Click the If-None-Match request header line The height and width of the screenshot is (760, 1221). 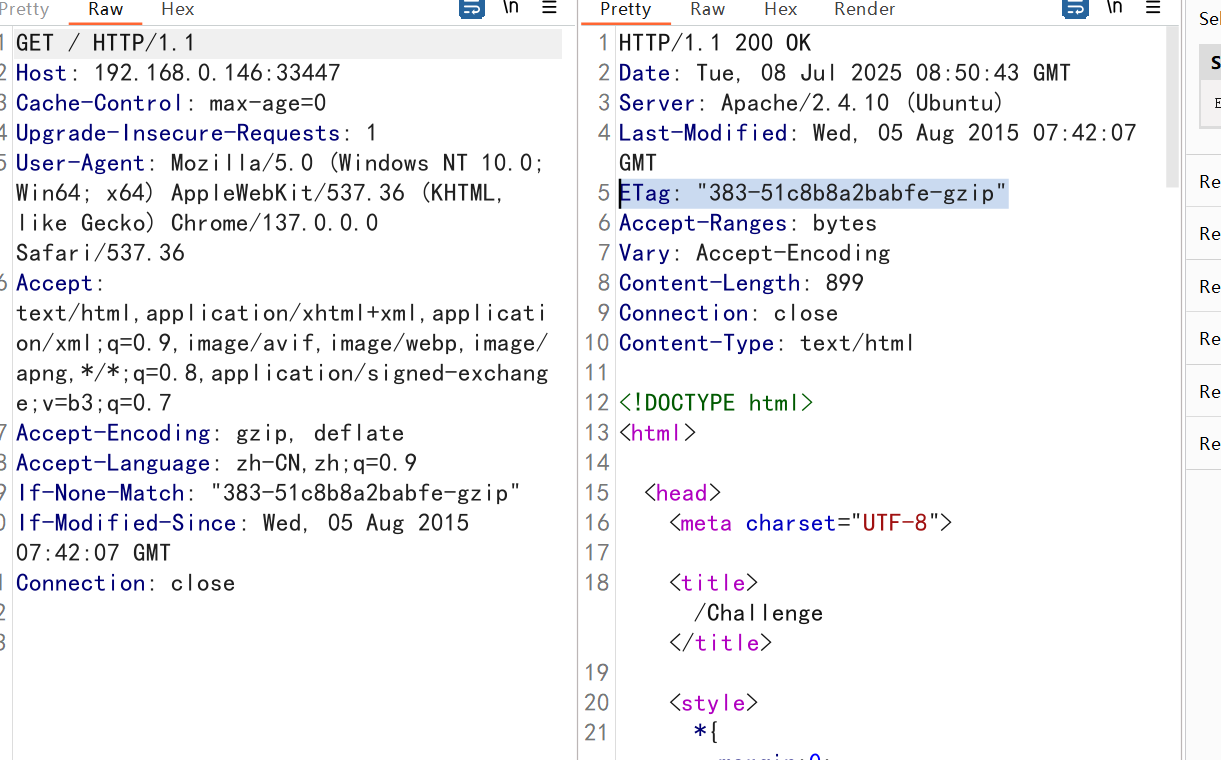click(269, 493)
